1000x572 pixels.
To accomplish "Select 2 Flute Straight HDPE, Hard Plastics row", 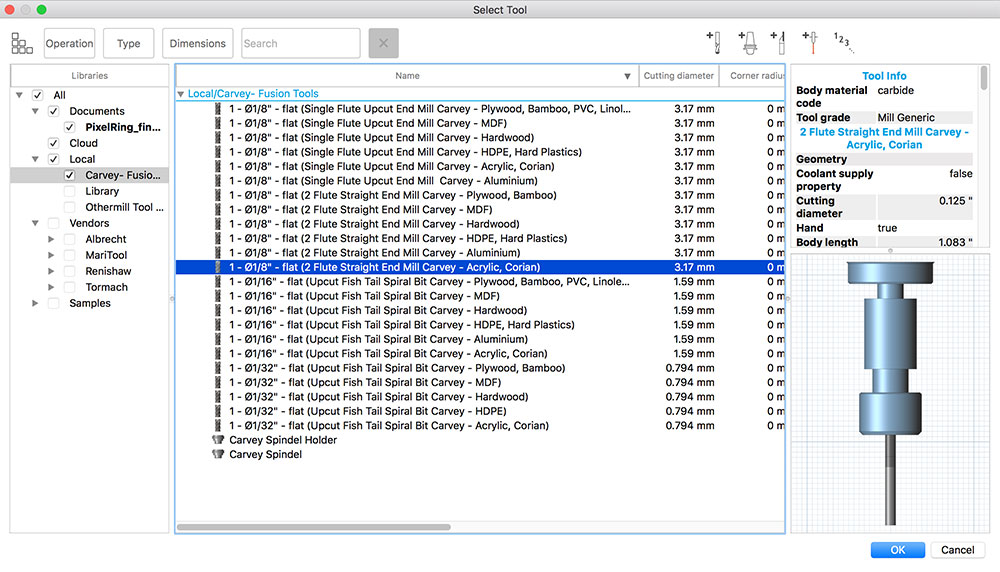I will click(480, 238).
